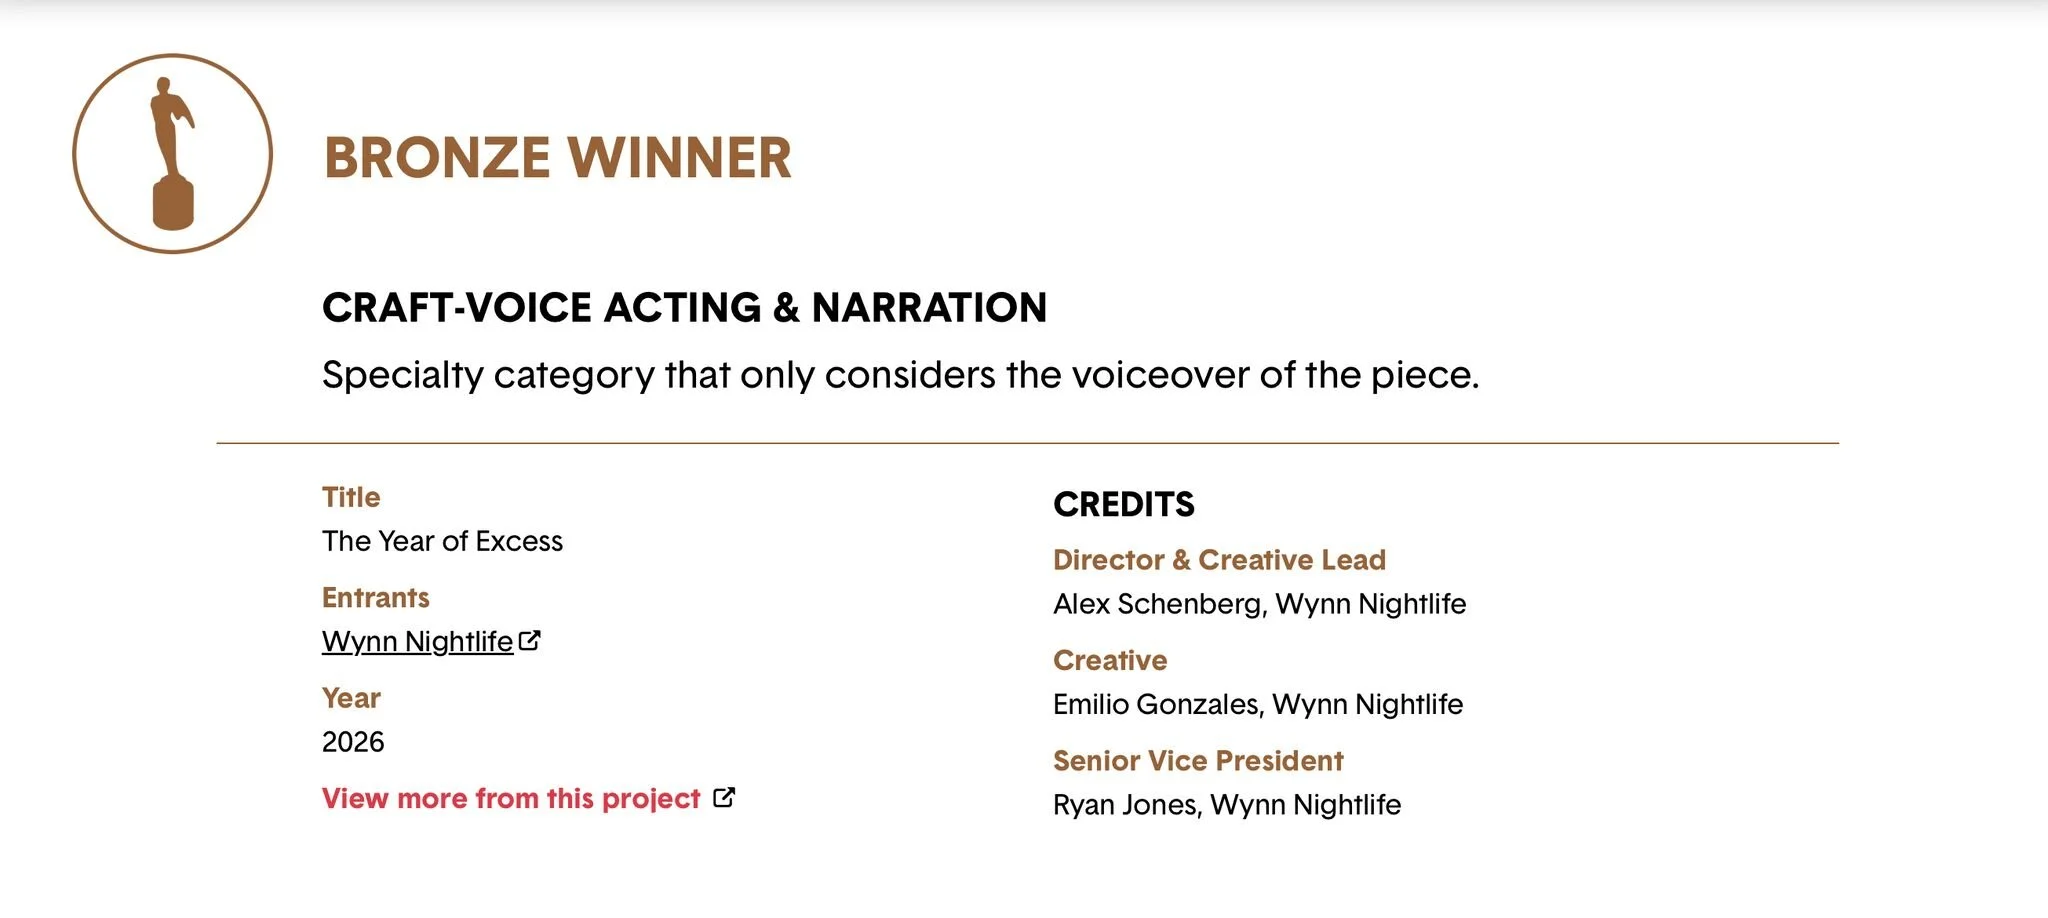Click external icon after View more from this project
The image size is (2048, 918).
[724, 797]
